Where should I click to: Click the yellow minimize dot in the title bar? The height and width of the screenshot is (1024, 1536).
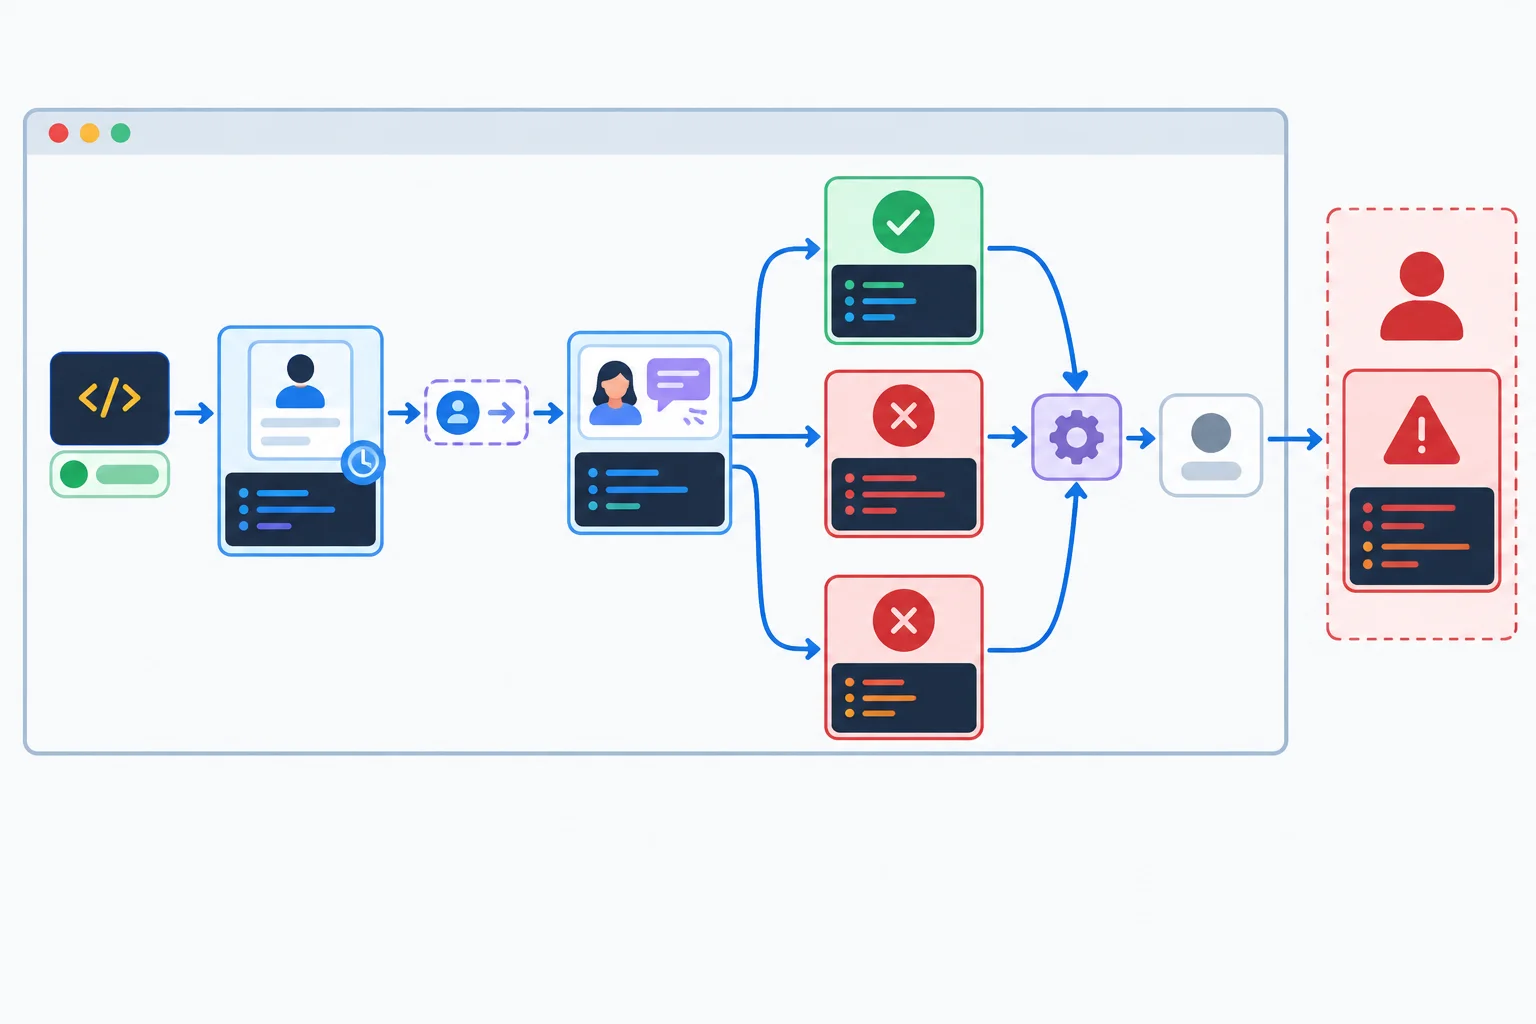pos(90,133)
